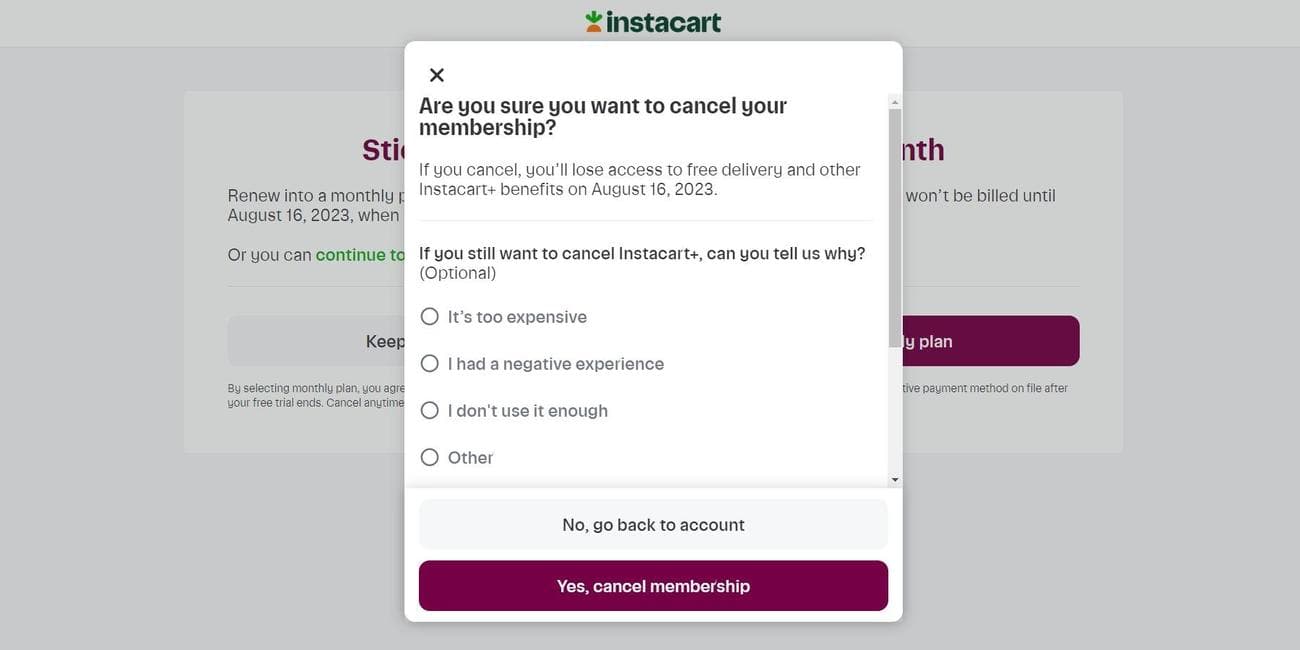Screen dimensions: 1300x650
Task: Close the cancellation dialog with the X icon
Action: pyautogui.click(x=435, y=74)
